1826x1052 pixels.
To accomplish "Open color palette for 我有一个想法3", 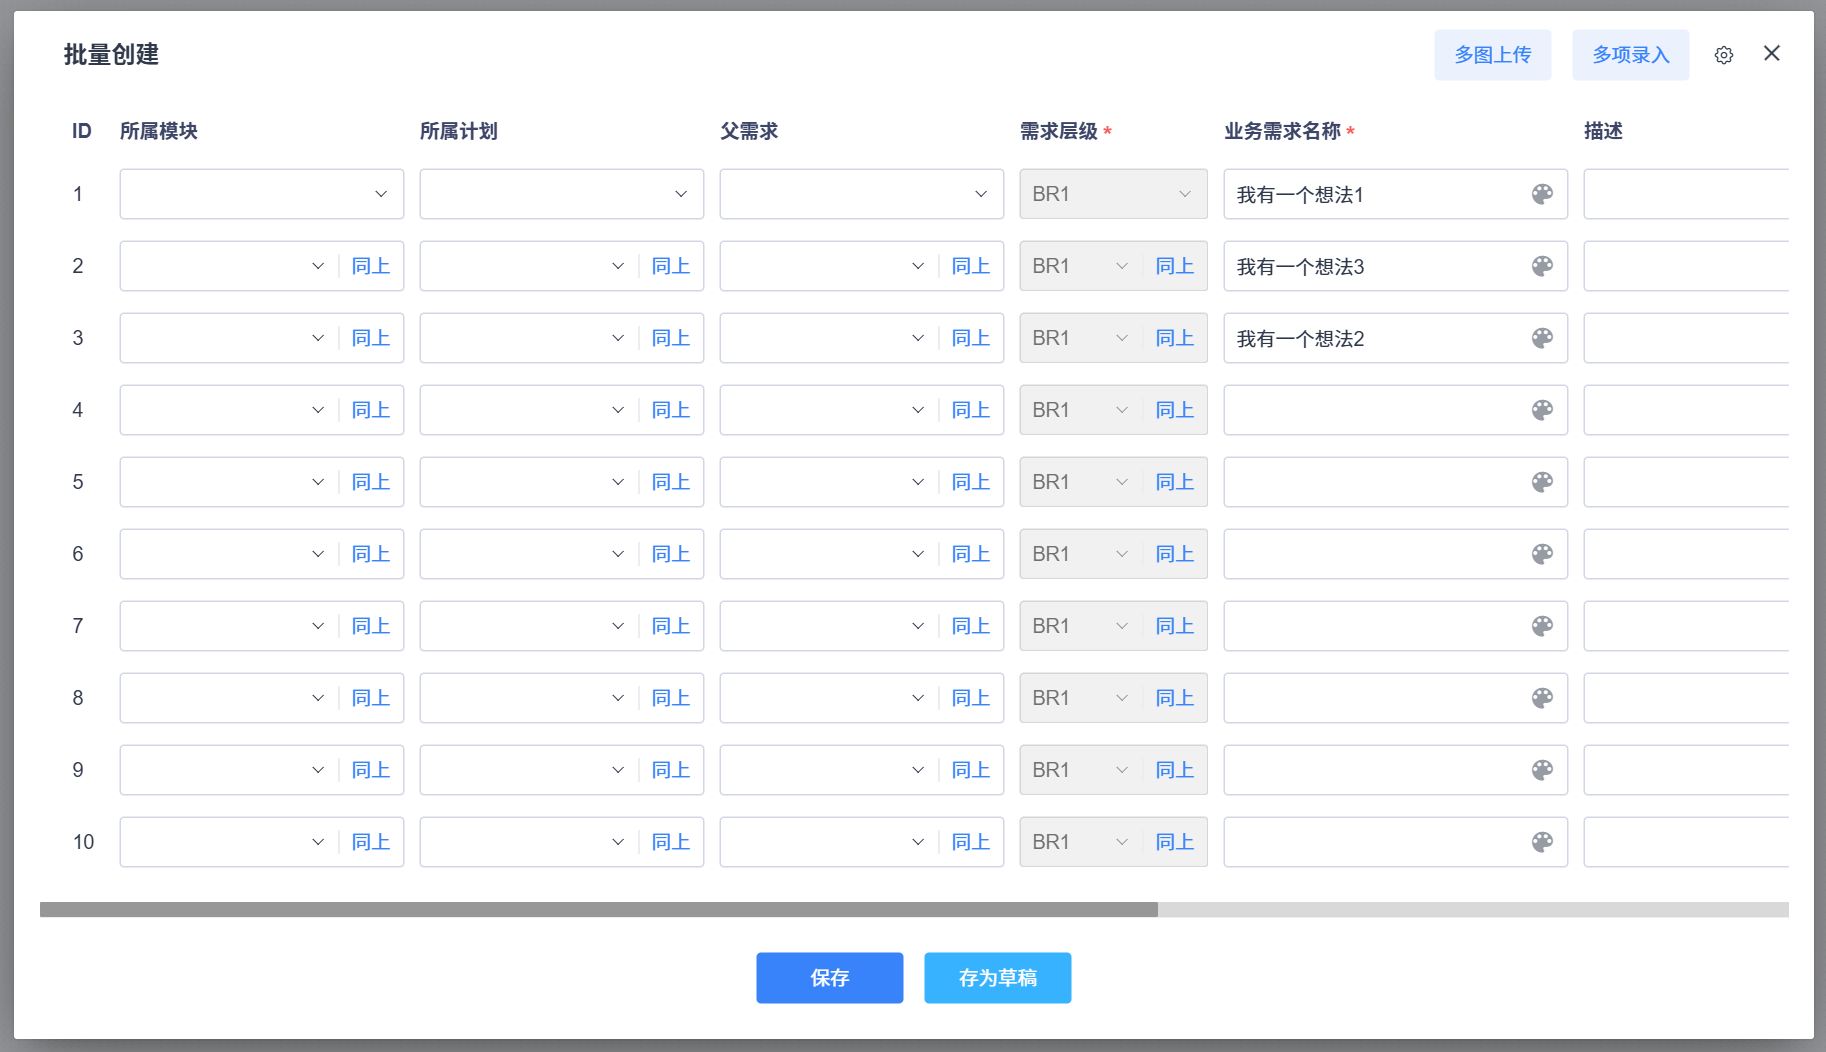I will coord(1542,266).
